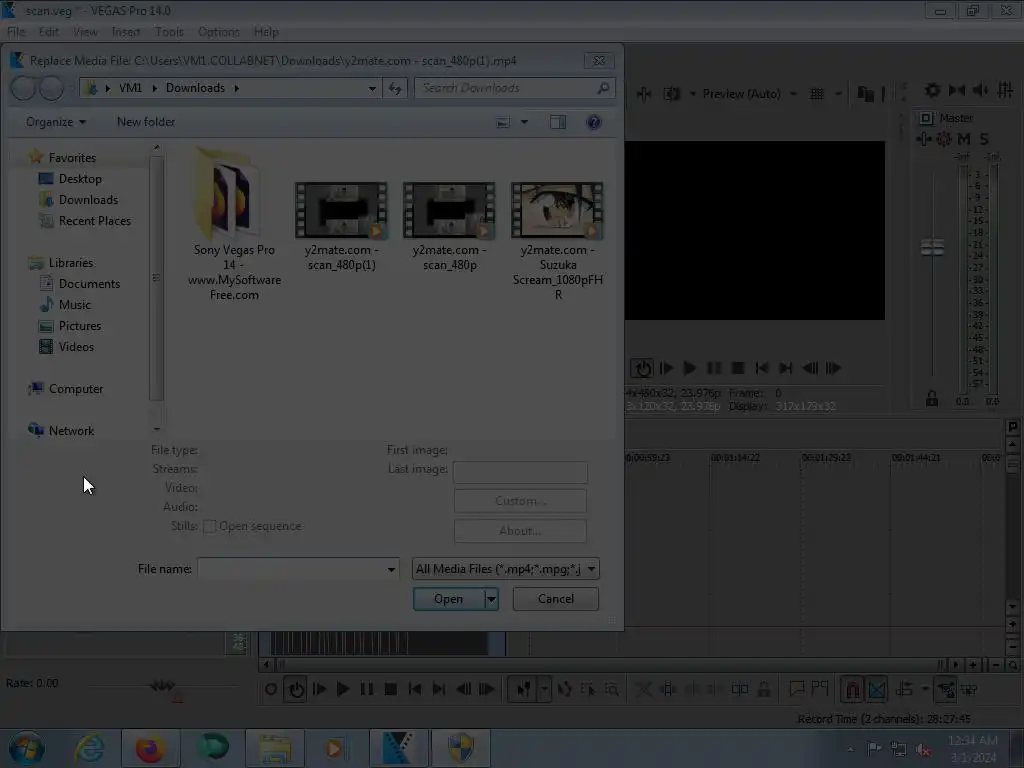Screen dimensions: 1024x768
Task: Open the edit tool selection dropdown arrow
Action: click(x=544, y=689)
